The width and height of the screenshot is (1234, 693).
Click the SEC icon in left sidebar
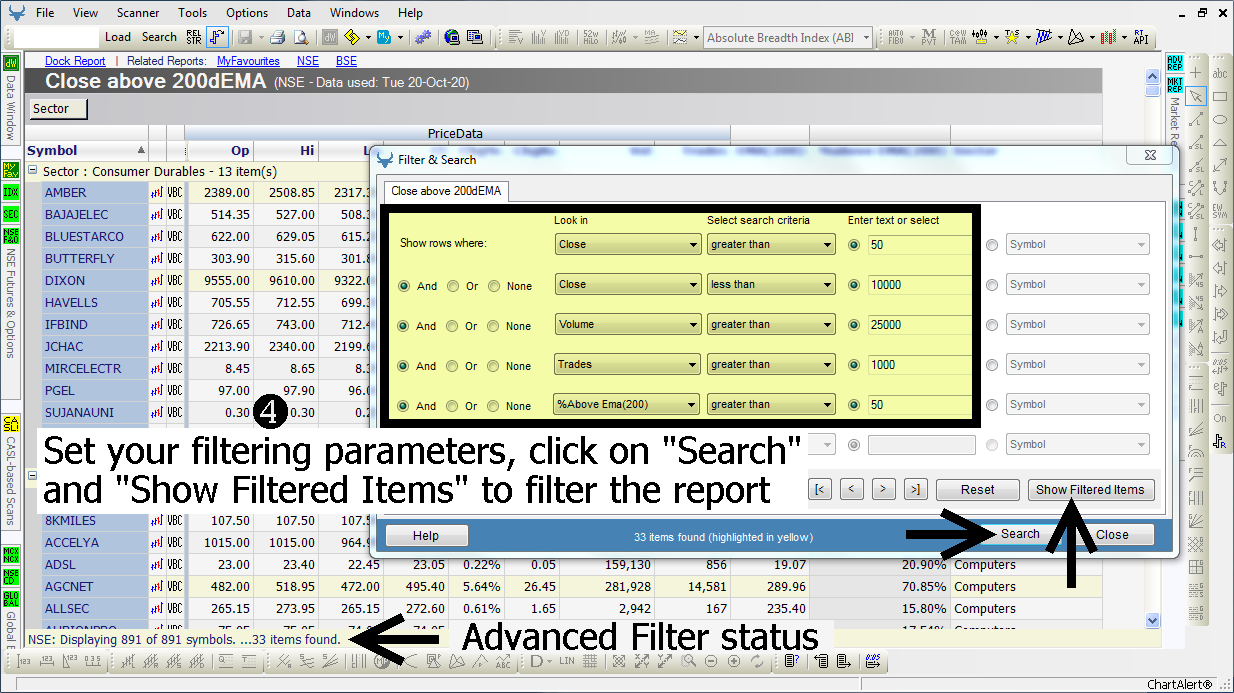click(x=11, y=214)
